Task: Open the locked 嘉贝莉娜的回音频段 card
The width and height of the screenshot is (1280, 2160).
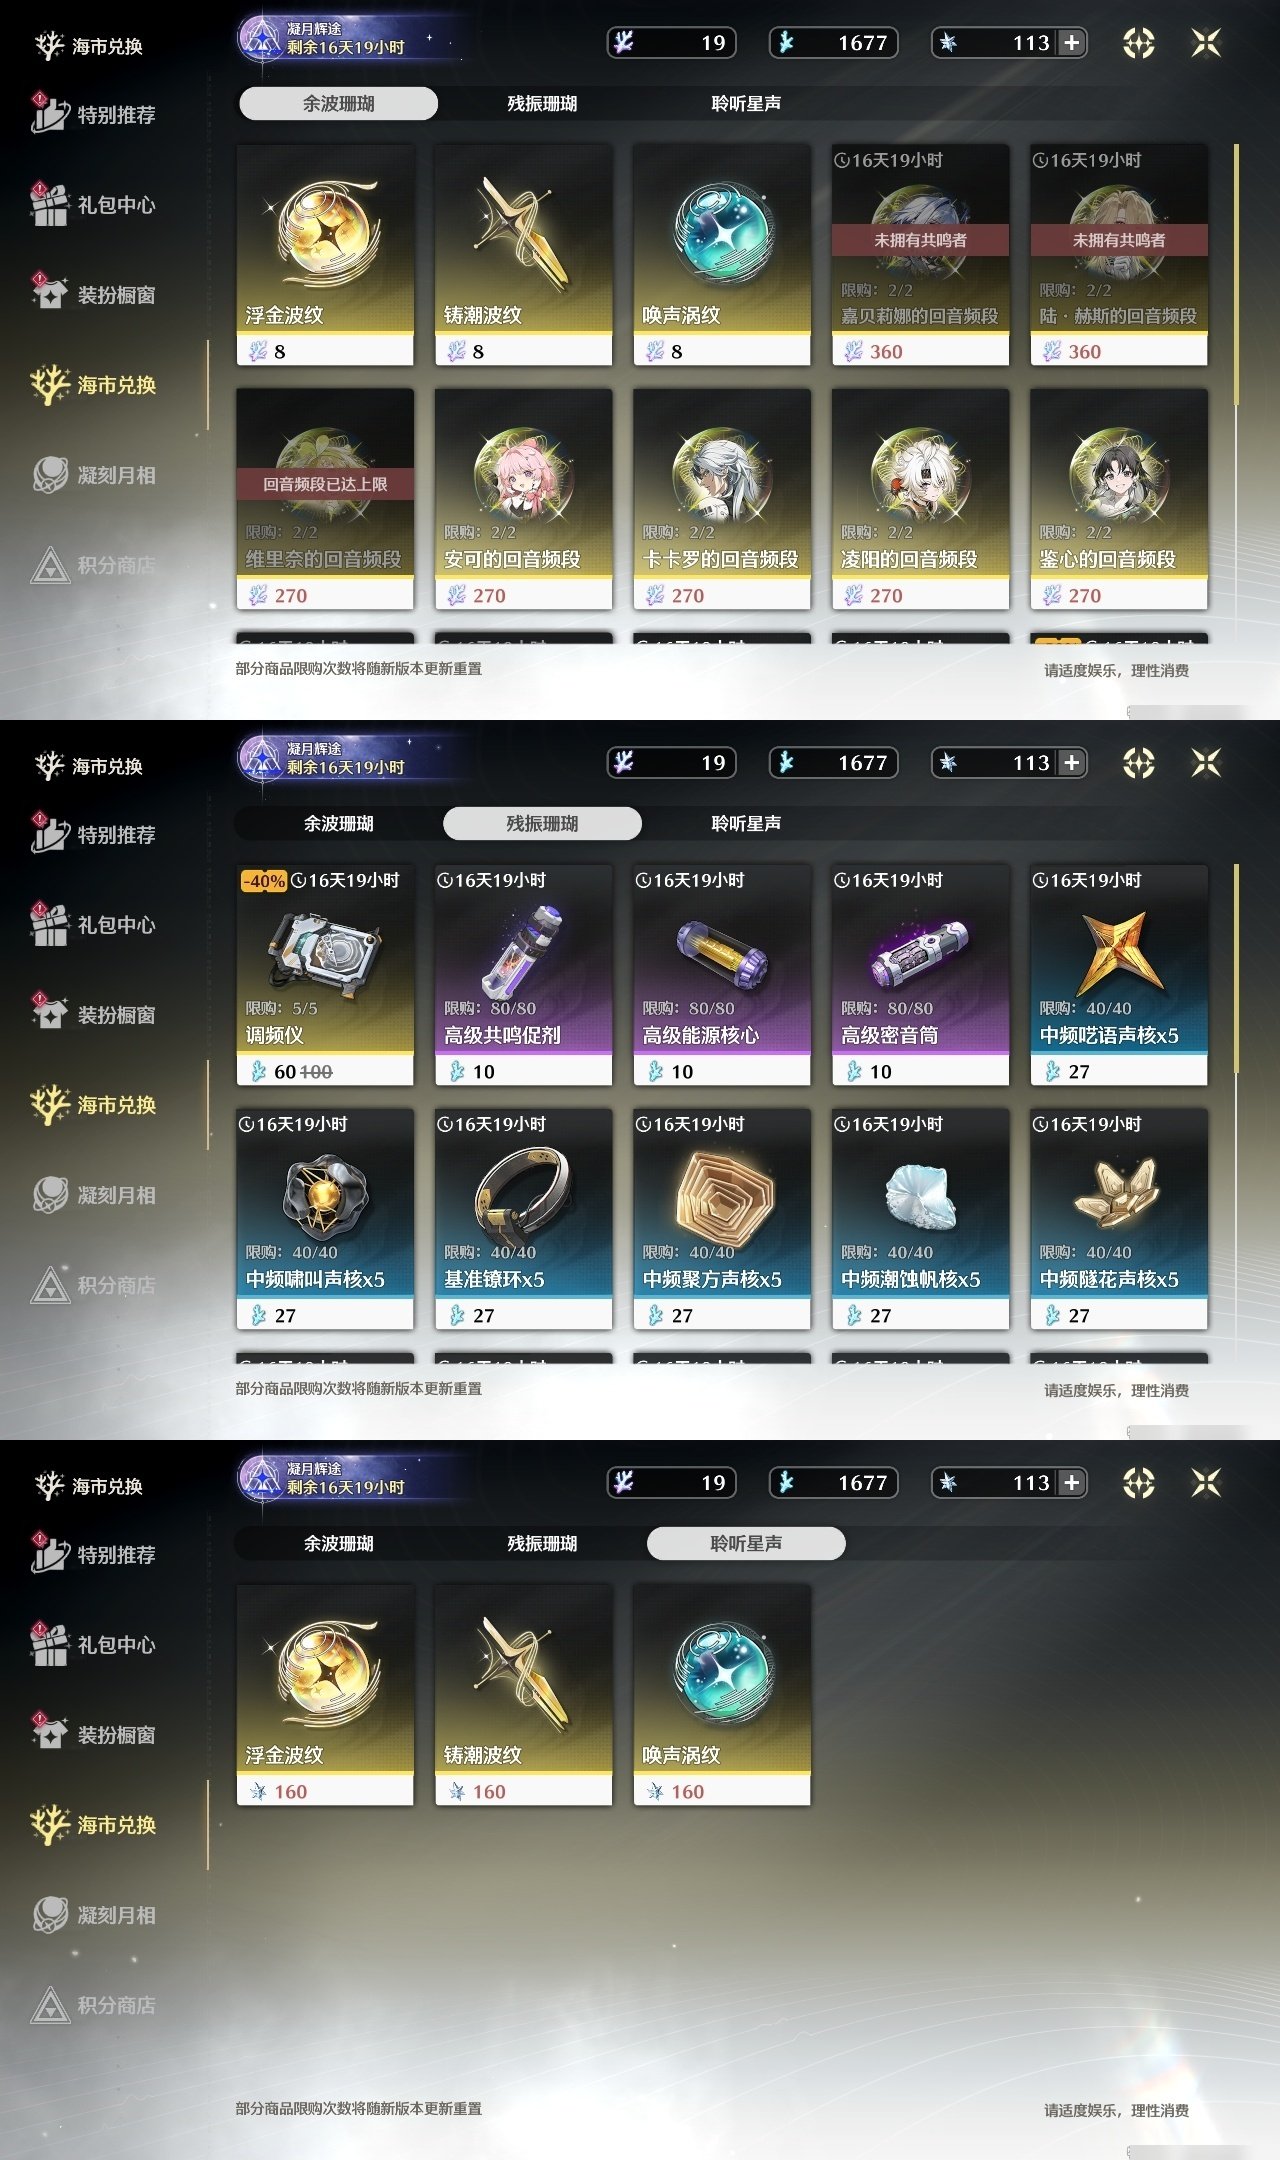Action: (x=920, y=255)
